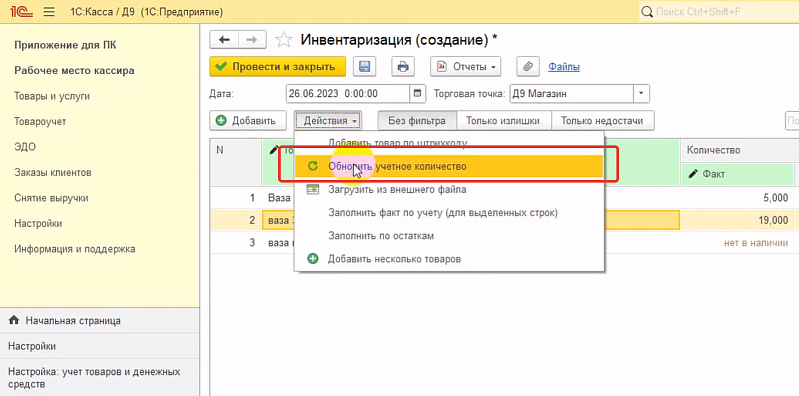799x396 pixels.
Task: Switch to Только излишки filter
Action: [504, 121]
